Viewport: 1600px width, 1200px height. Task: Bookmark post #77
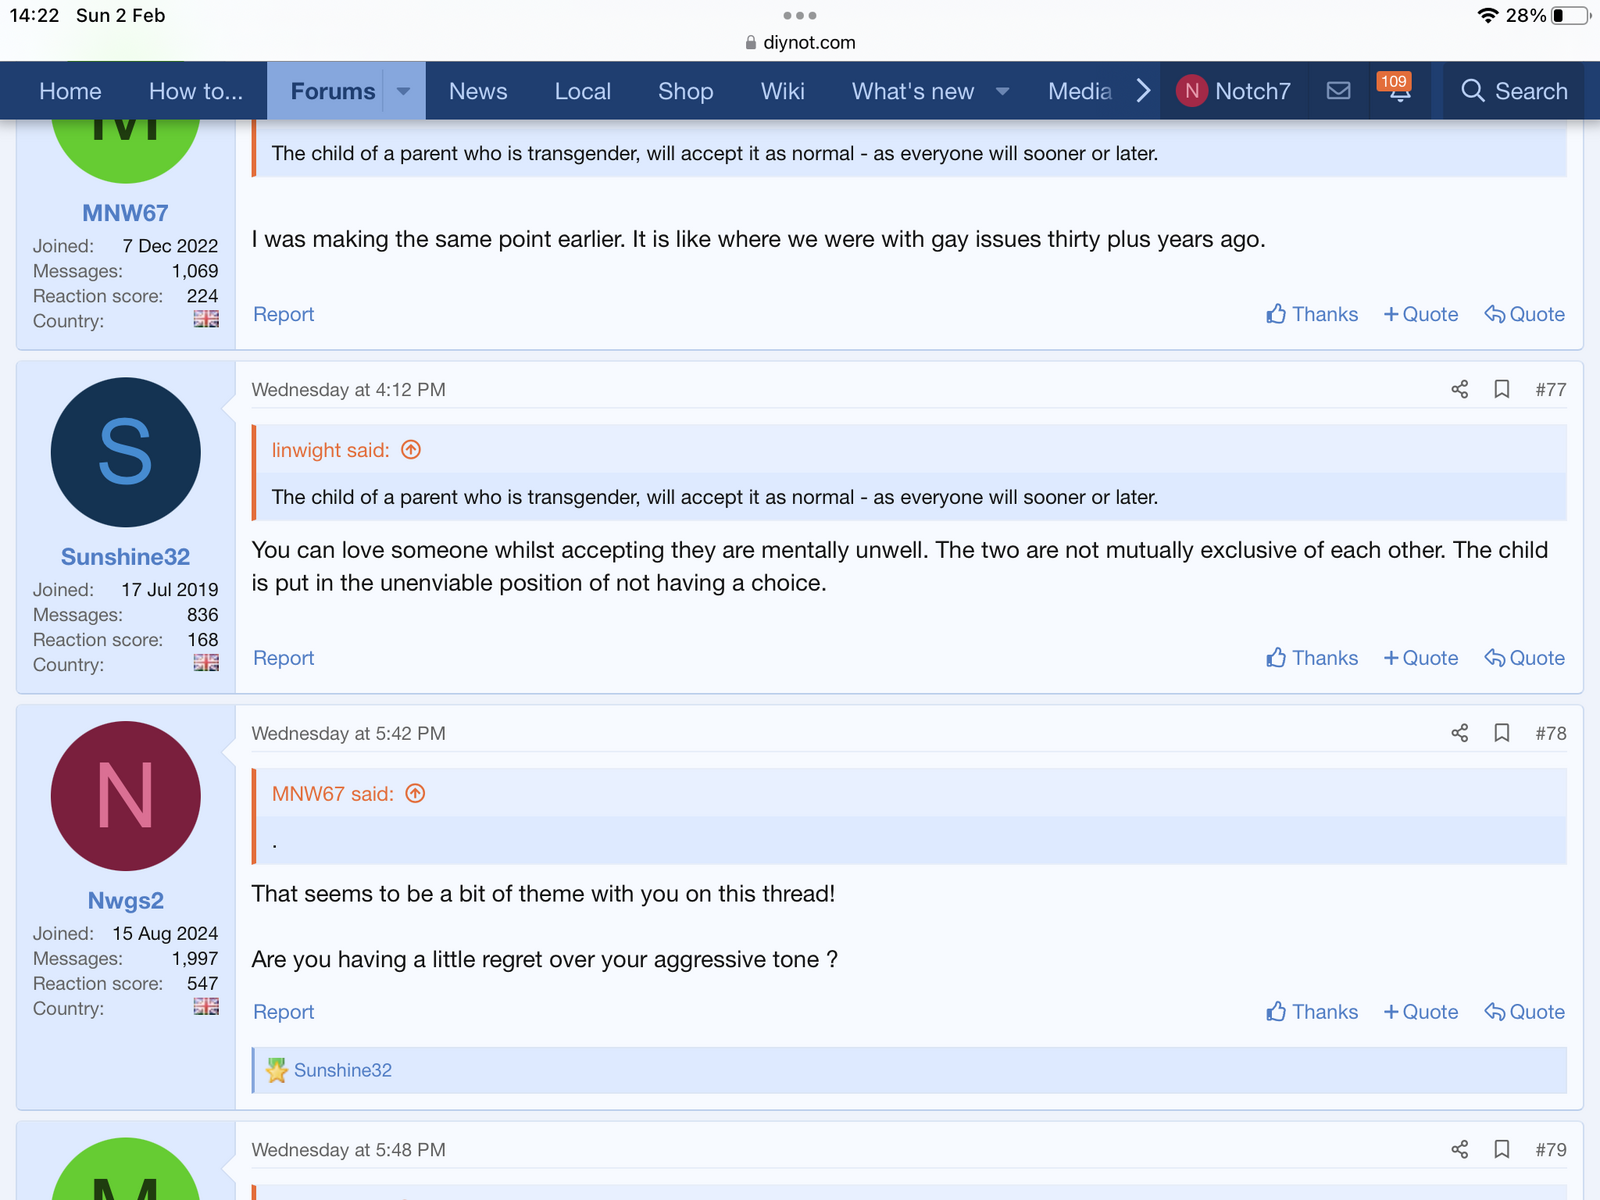pyautogui.click(x=1501, y=389)
